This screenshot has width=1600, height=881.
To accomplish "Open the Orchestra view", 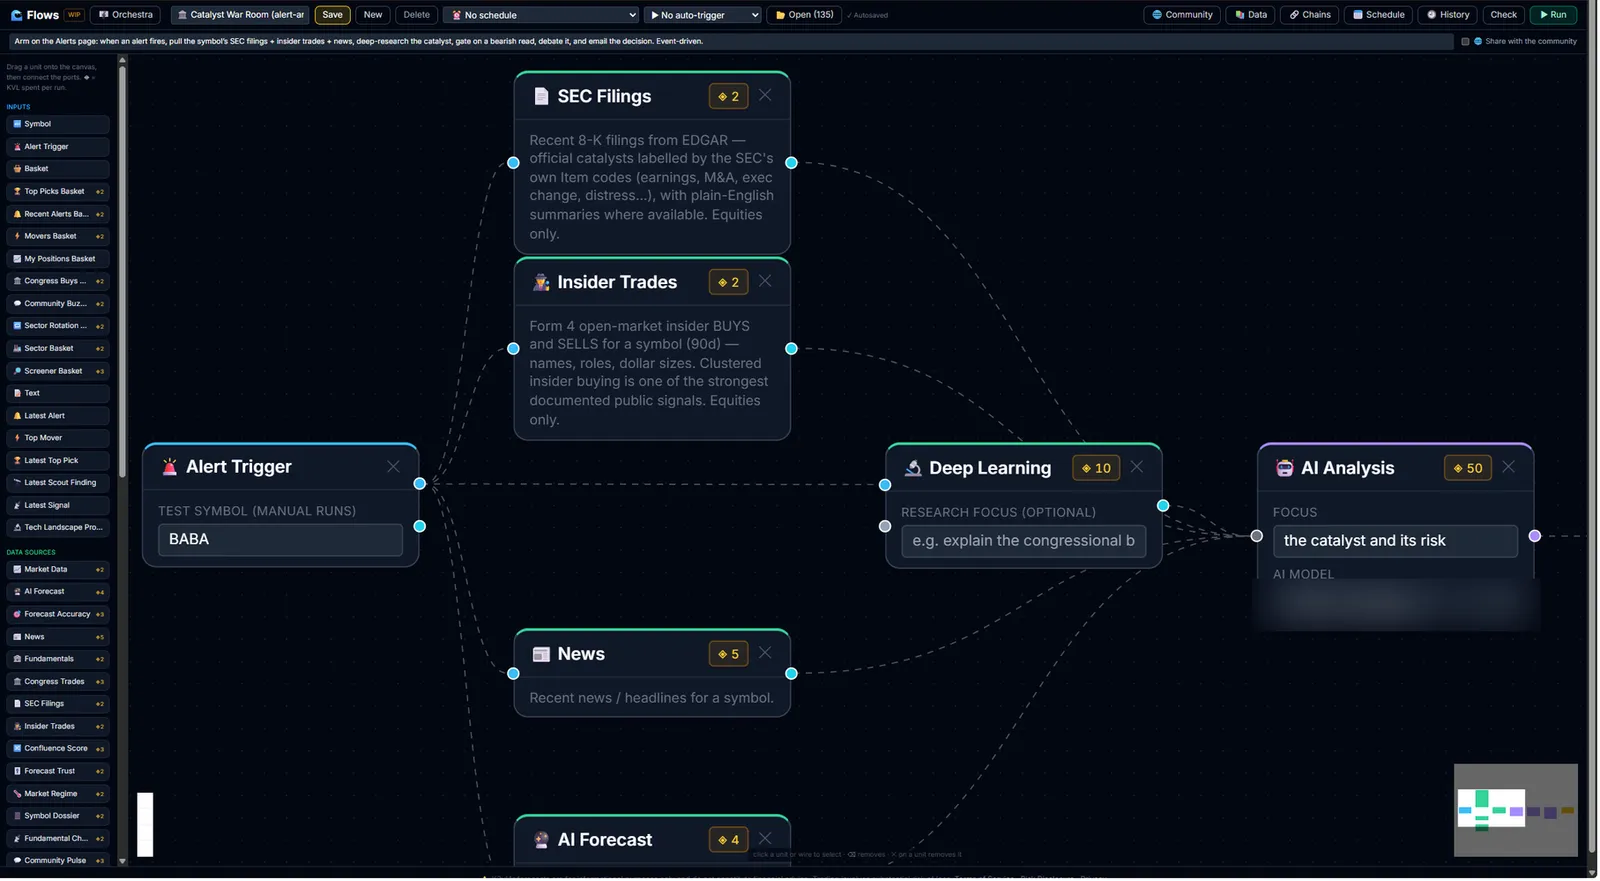I will [126, 15].
